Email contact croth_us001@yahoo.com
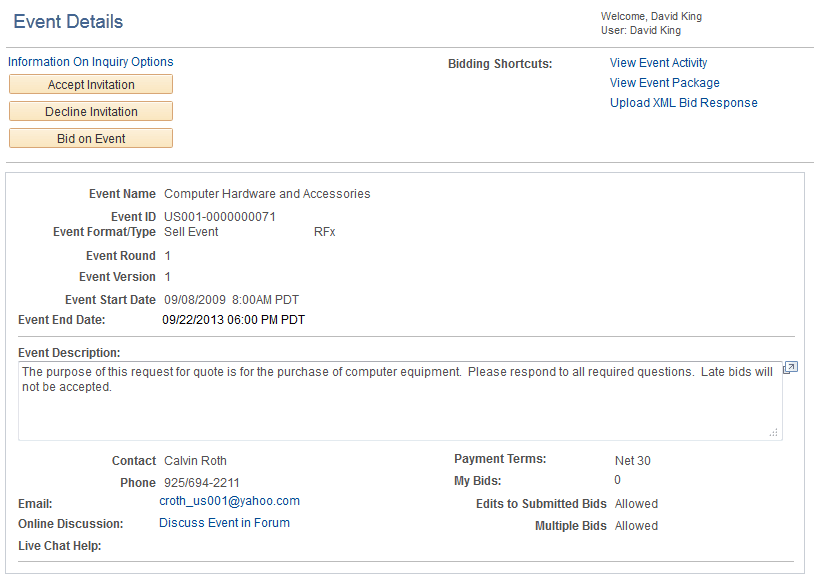 [x=229, y=501]
